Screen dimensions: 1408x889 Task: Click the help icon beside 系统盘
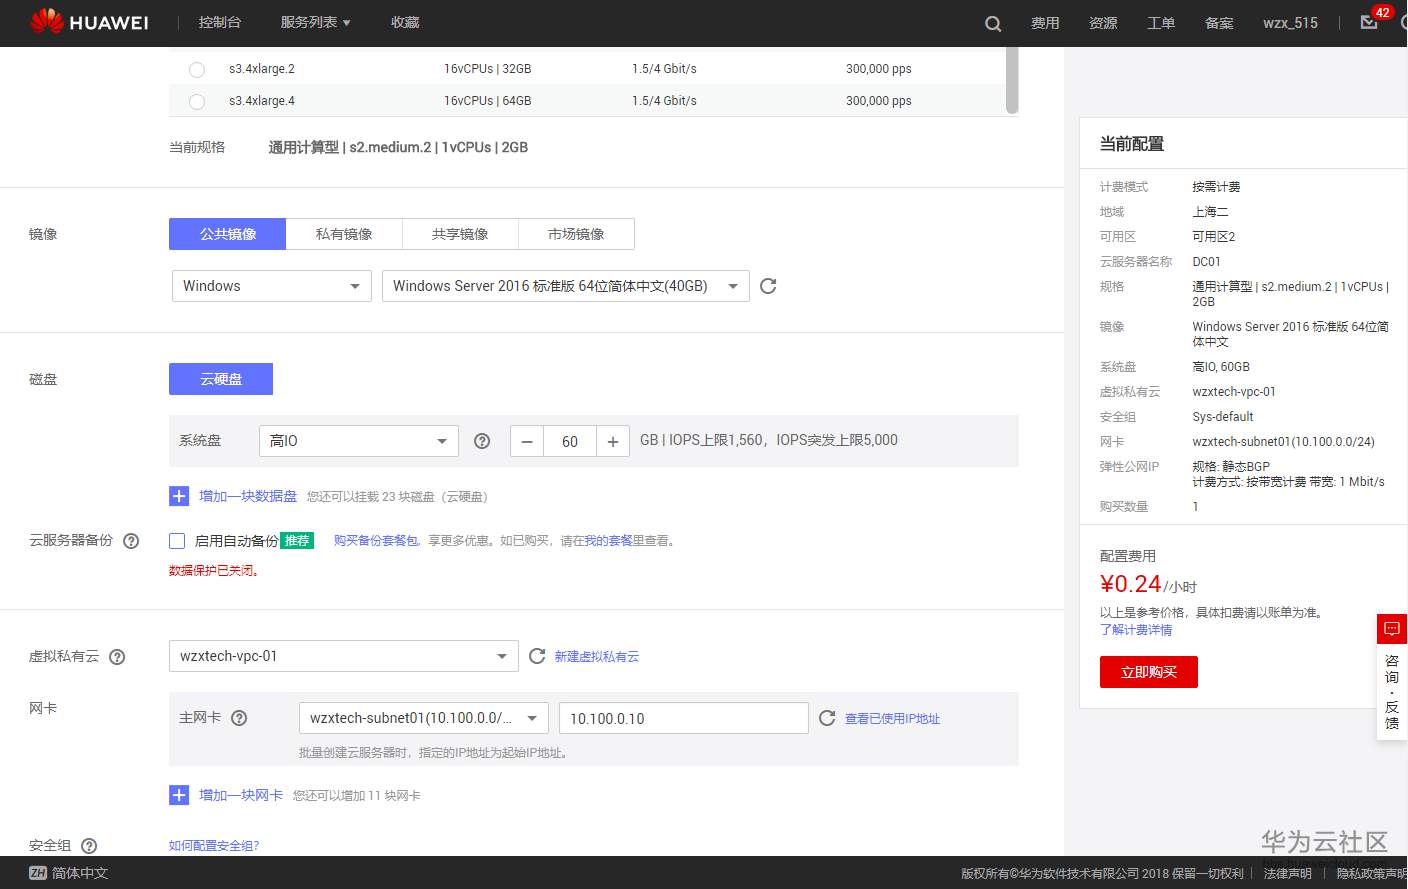tap(482, 441)
